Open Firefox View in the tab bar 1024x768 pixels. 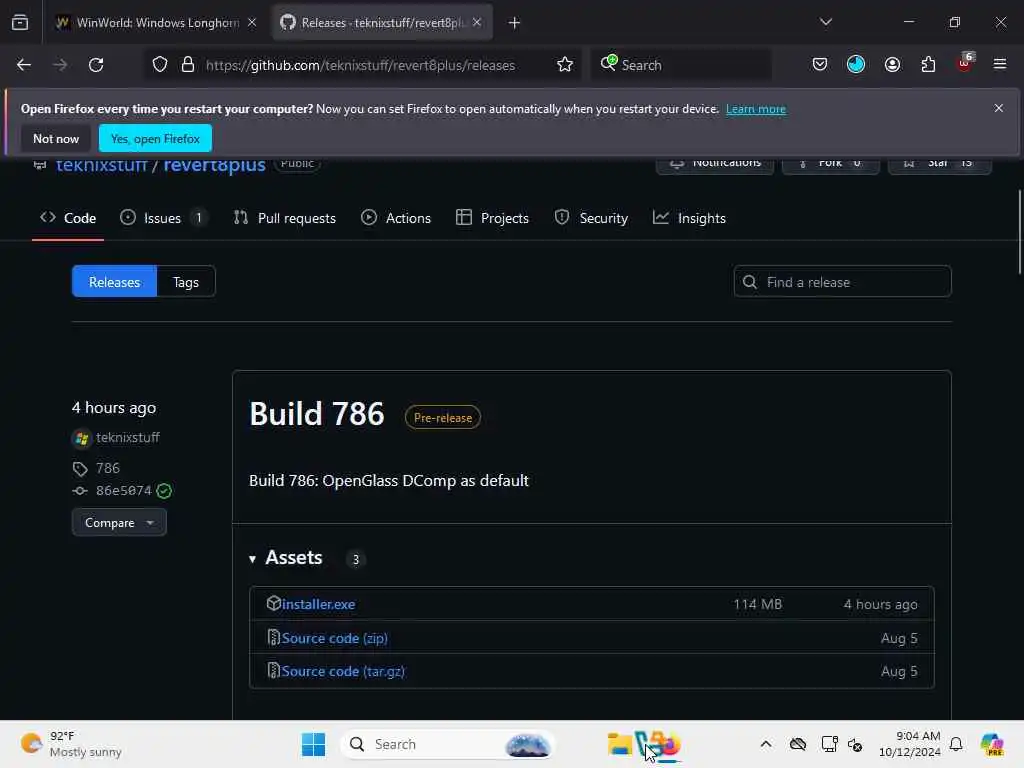[x=20, y=22]
